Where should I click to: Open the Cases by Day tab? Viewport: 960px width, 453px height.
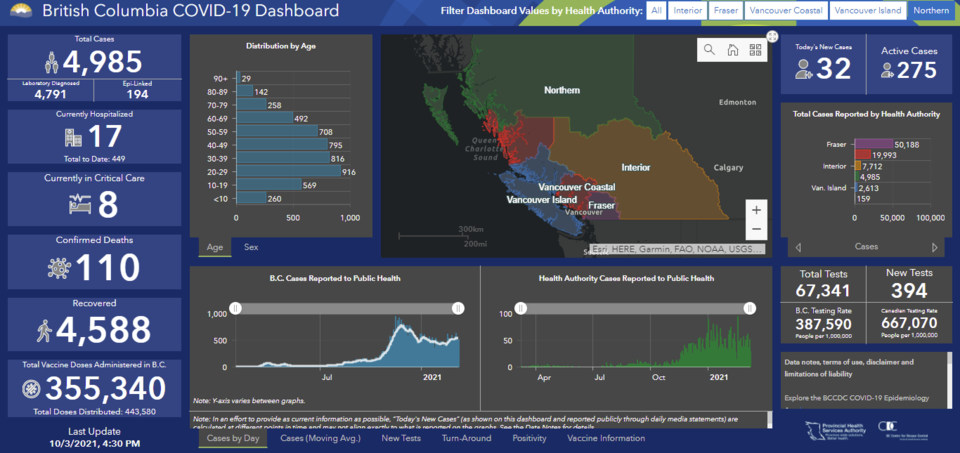pos(233,438)
